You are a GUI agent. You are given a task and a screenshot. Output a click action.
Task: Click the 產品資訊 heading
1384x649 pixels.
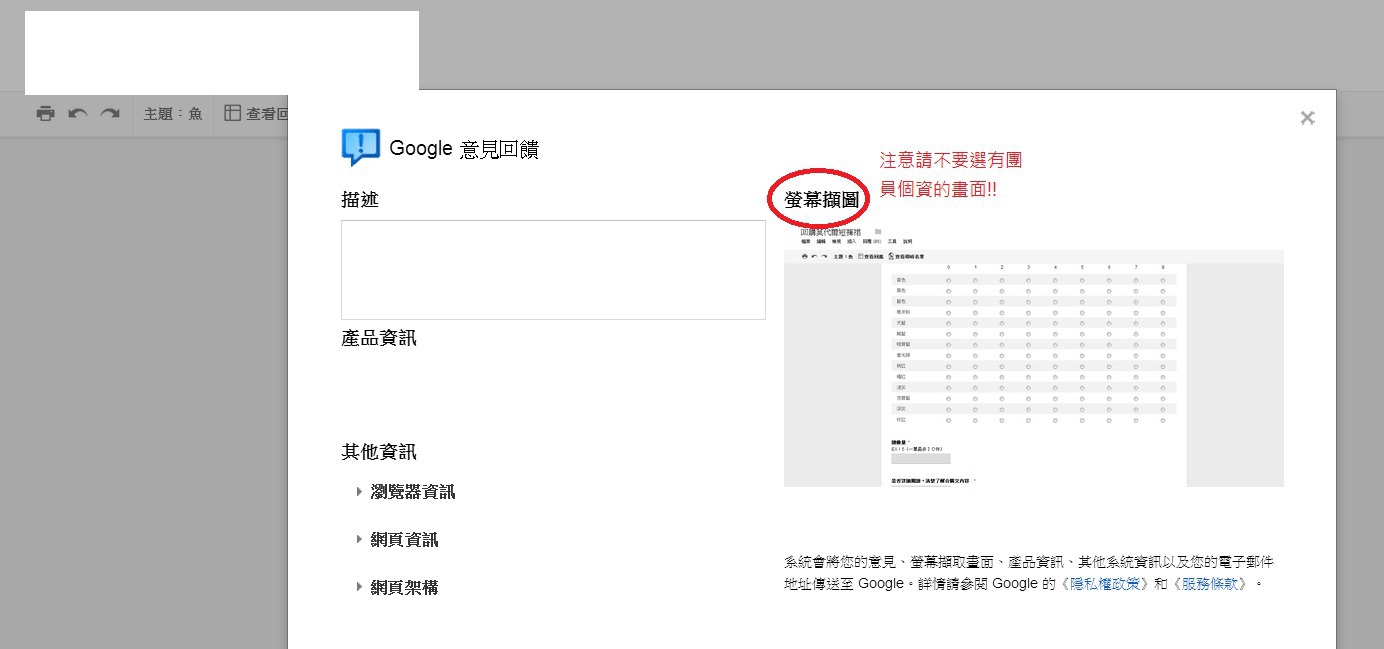coord(379,339)
